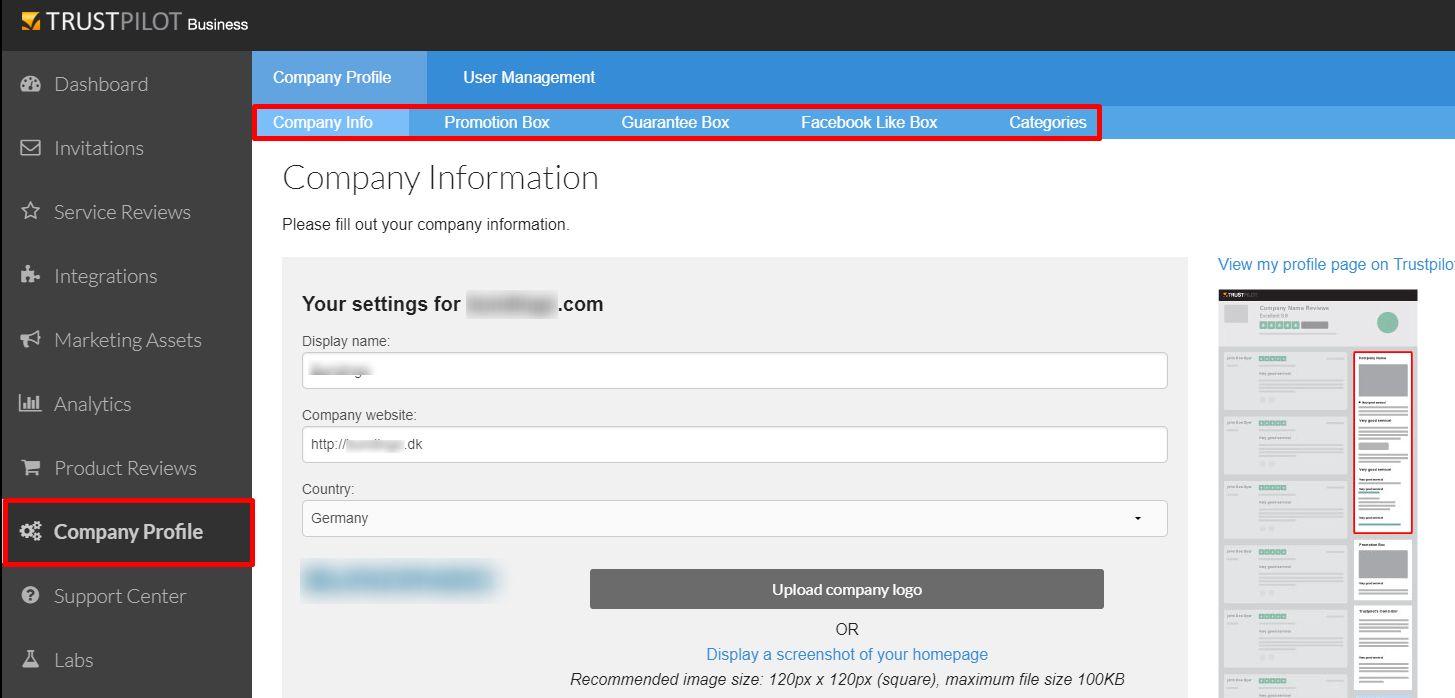The width and height of the screenshot is (1455, 698).
Task: Click the Company Profile gears icon
Action: pos(31,532)
